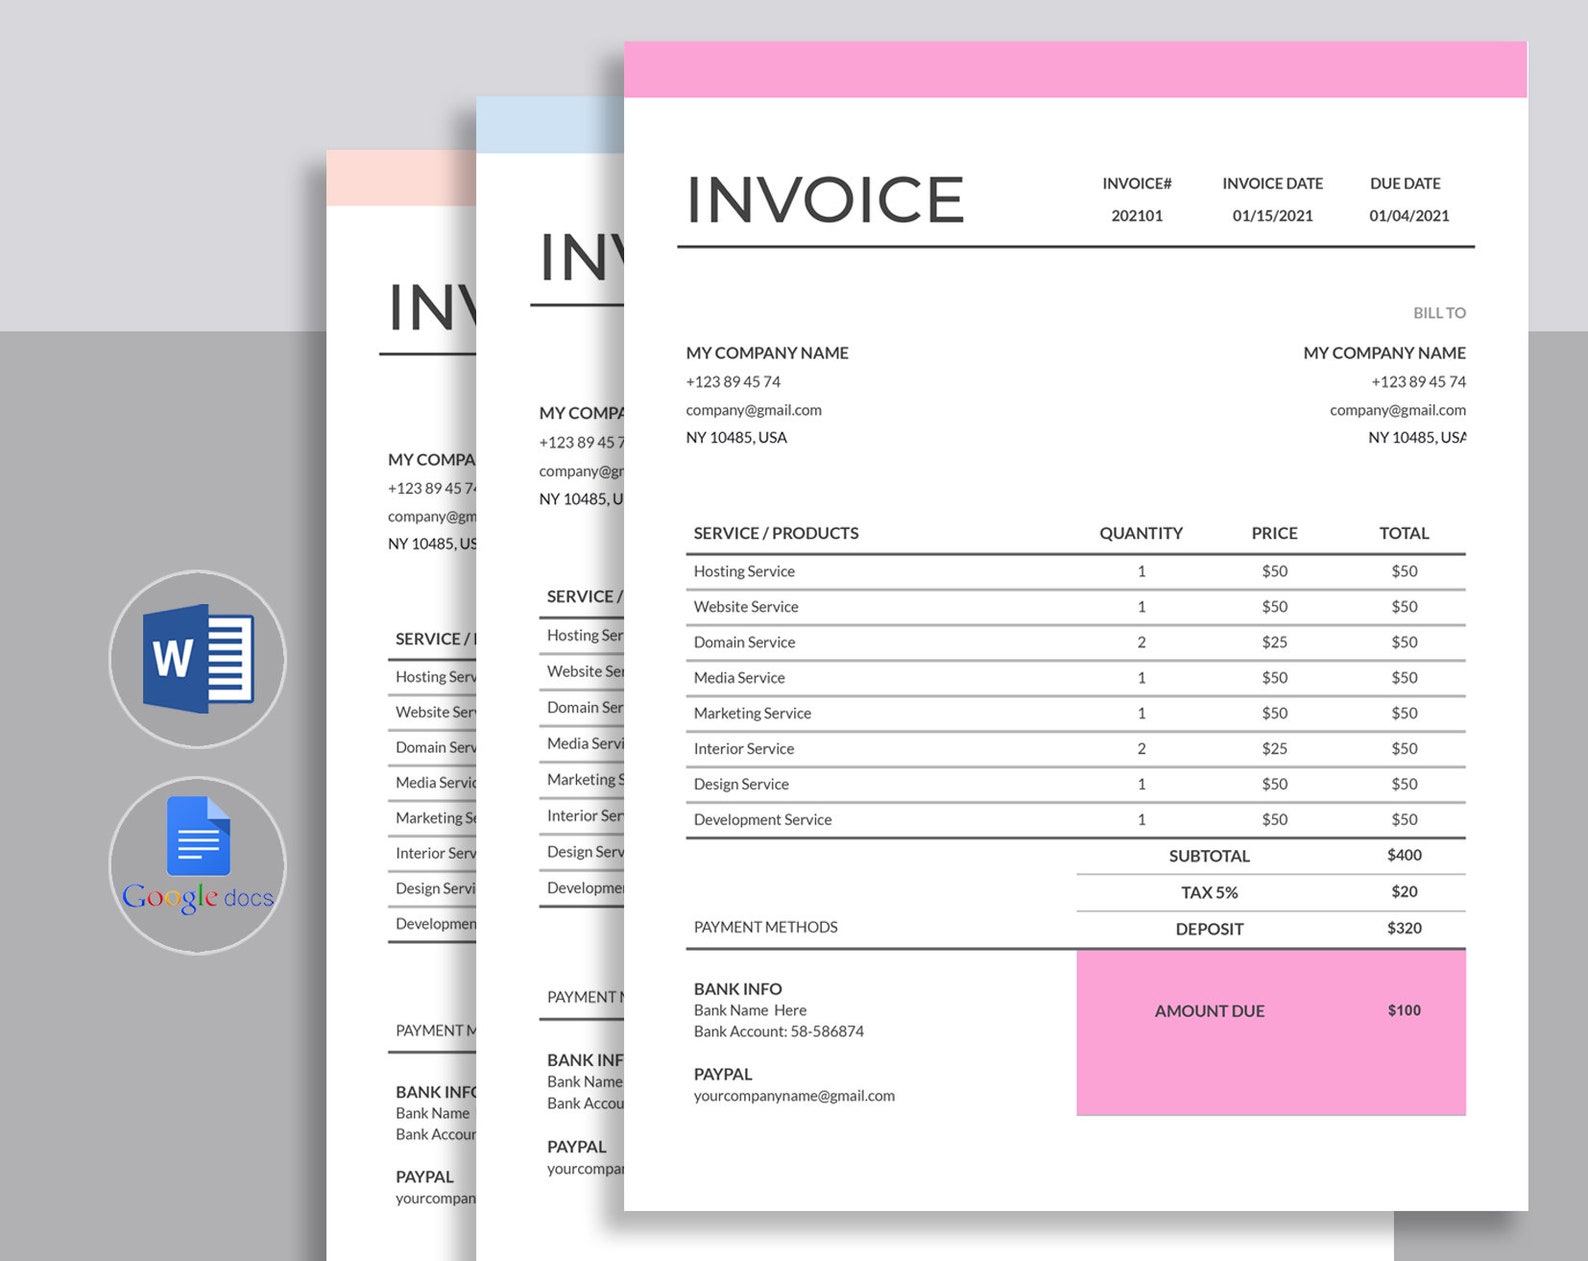
Task: Click the PAYMENT METHODS heading on pink invoice
Action: coord(766,927)
